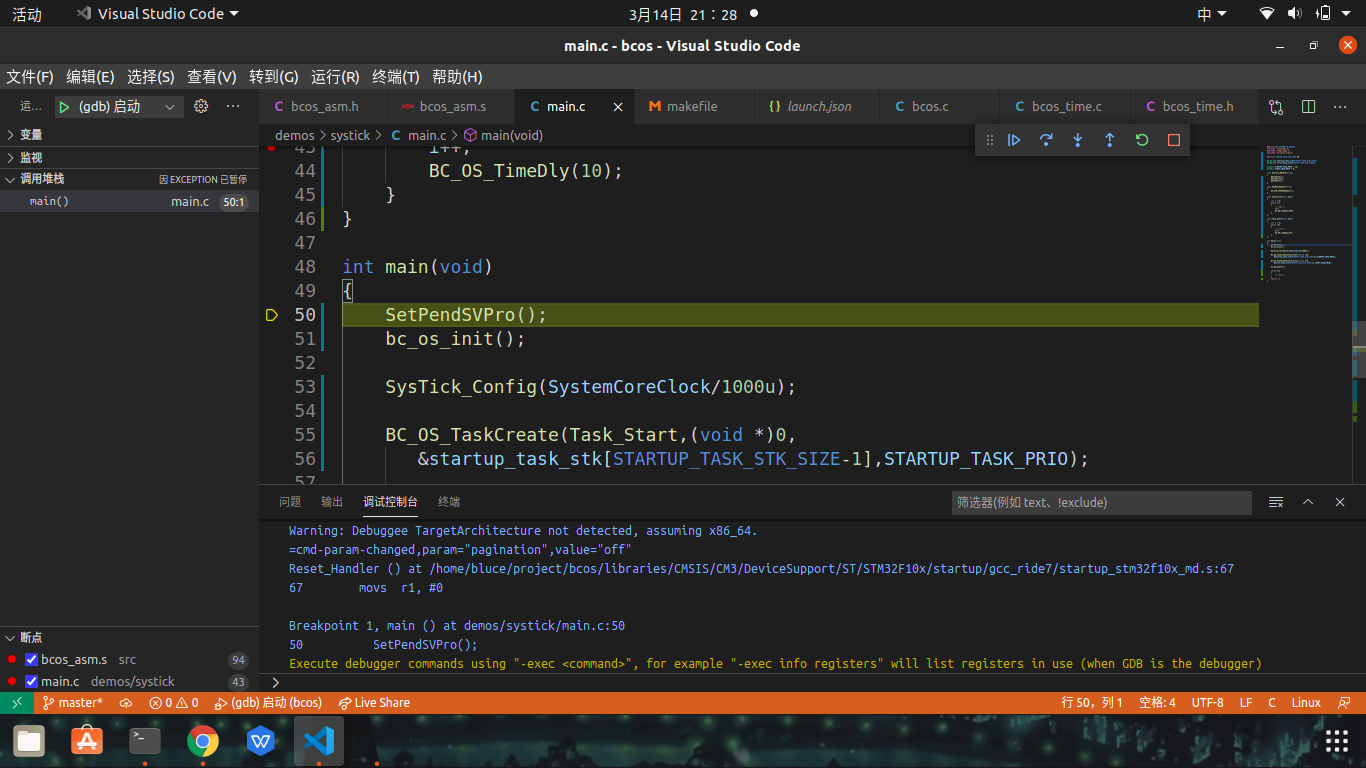This screenshot has height=768, width=1366.
Task: Open the Visual Studio Code app menu
Action: [158, 14]
